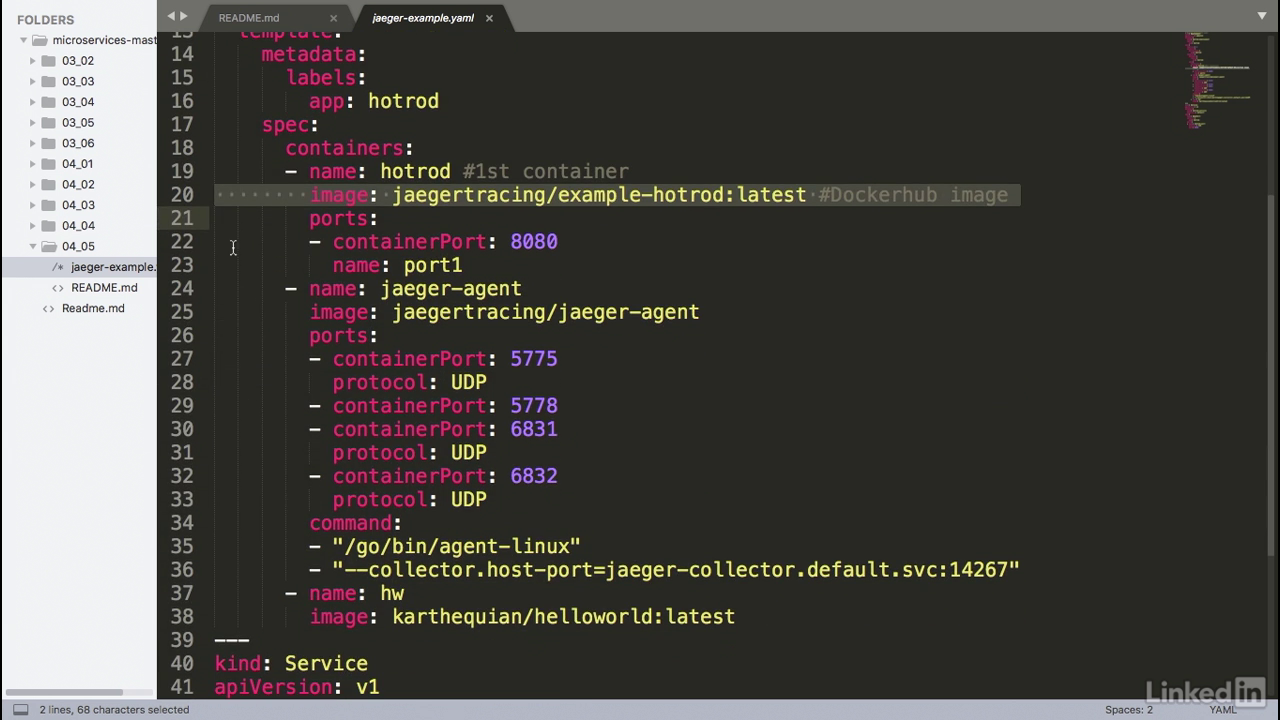Expand the 03_05 folder
The width and height of the screenshot is (1280, 720).
(x=32, y=122)
